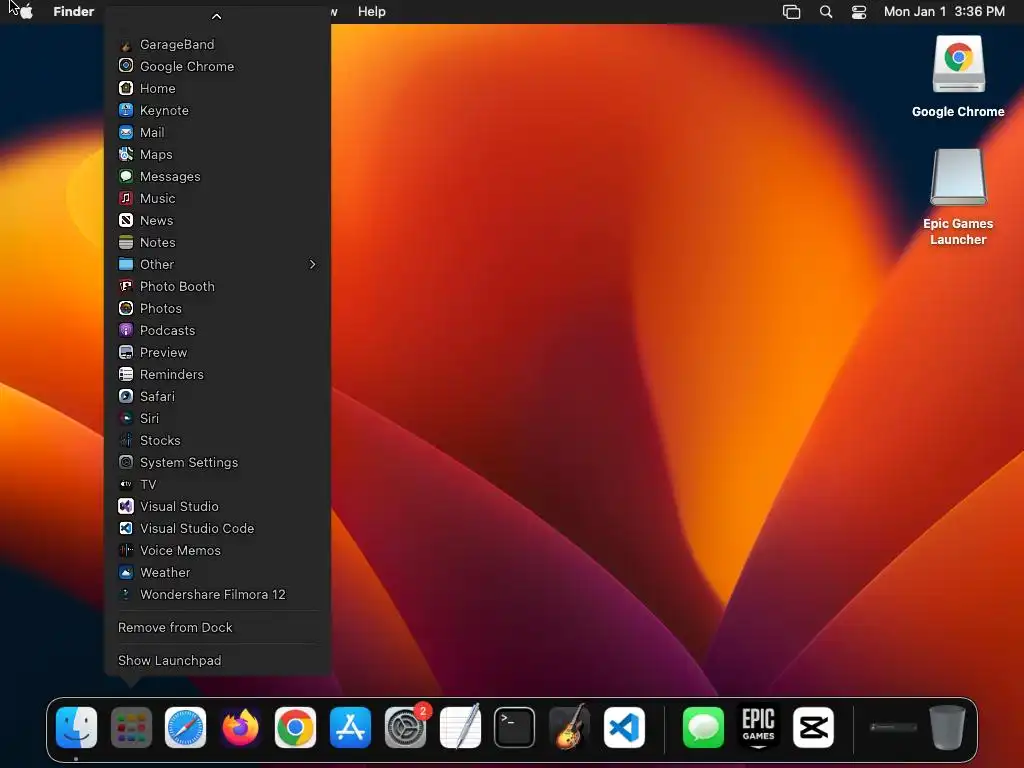Choose Mail in the app list
The width and height of the screenshot is (1024, 768).
coord(217,133)
